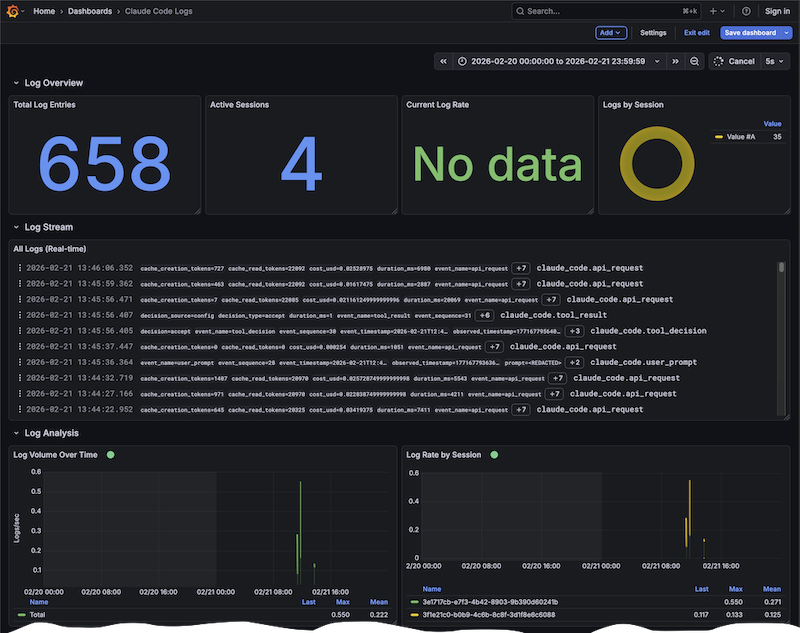Viewport: 800px width, 633px height.
Task: Click the Exit edit link
Action: tap(697, 33)
